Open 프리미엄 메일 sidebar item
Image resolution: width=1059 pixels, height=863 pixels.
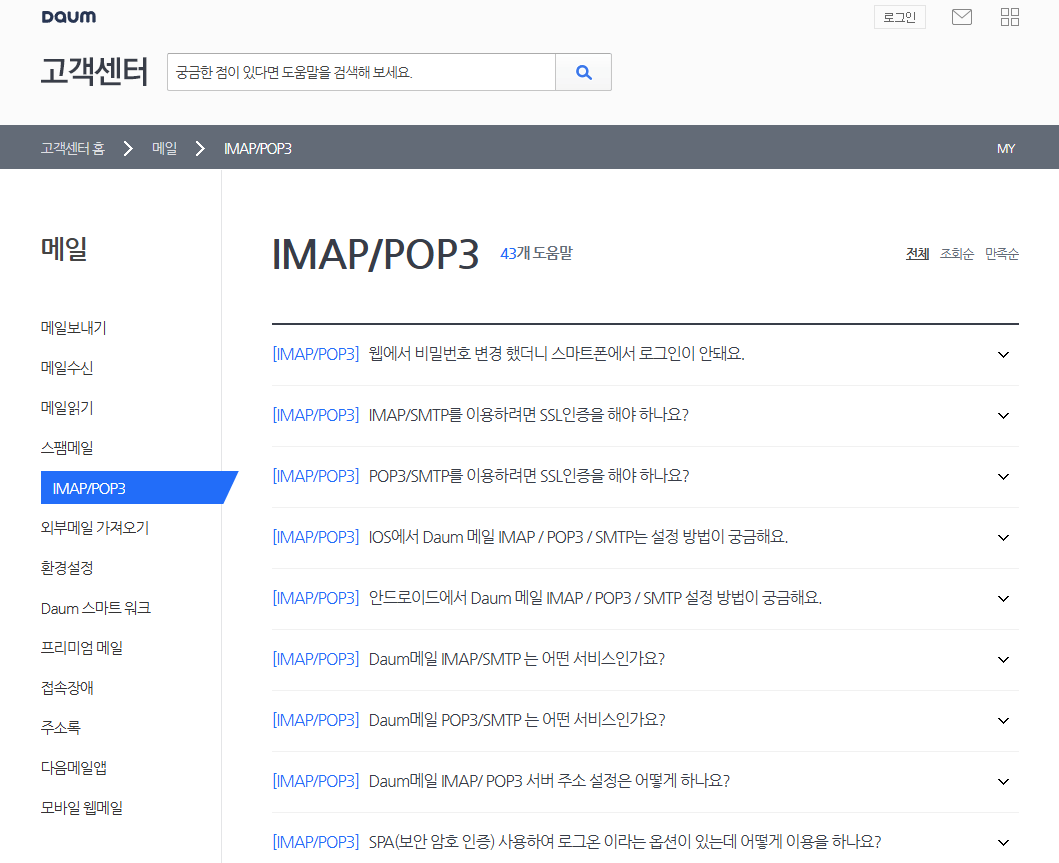click(82, 648)
